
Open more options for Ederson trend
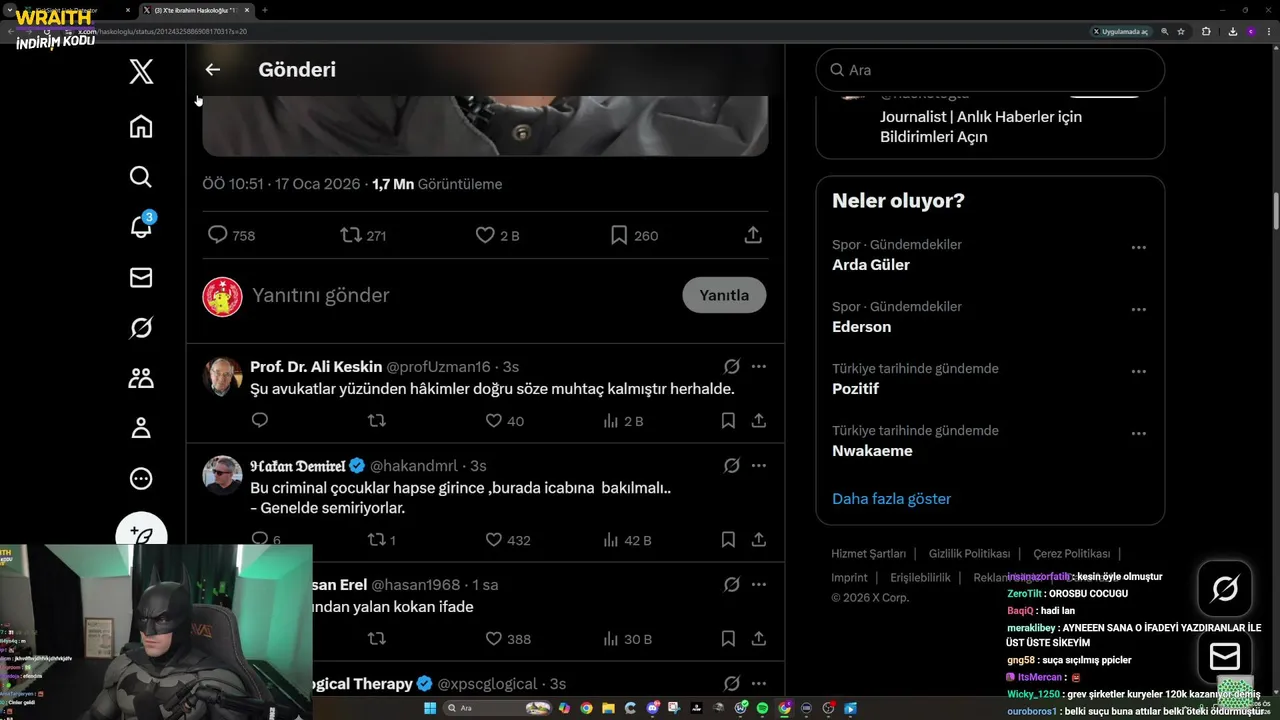click(1138, 309)
